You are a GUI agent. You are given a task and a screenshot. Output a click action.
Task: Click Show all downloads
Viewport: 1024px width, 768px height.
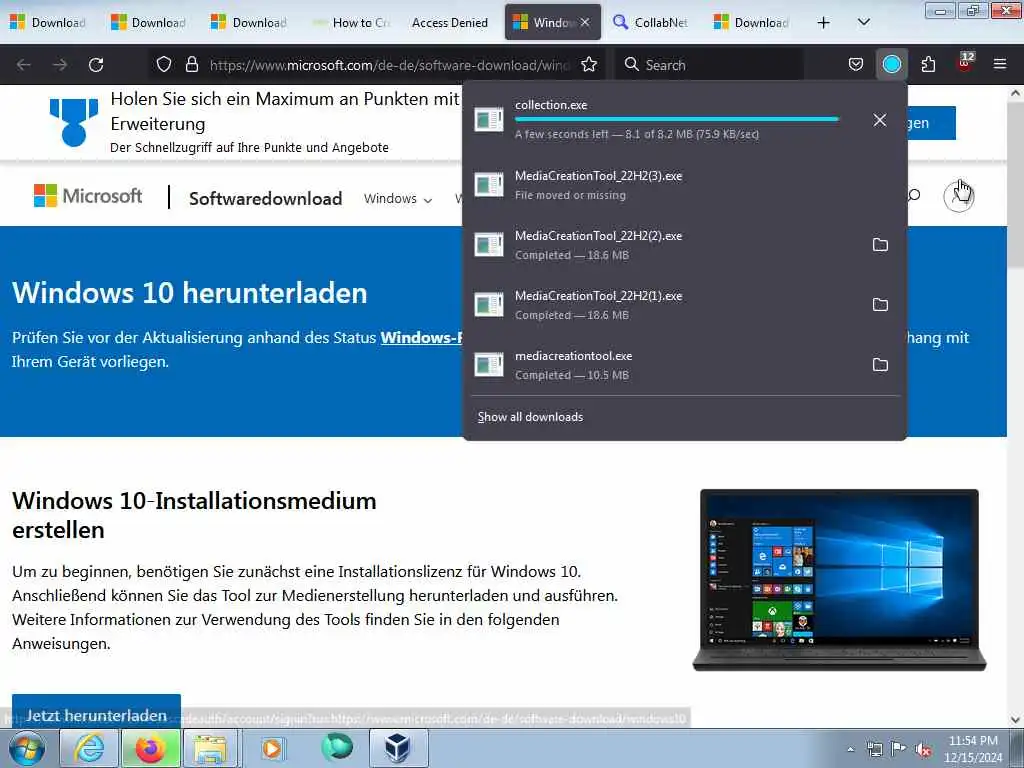(x=530, y=417)
